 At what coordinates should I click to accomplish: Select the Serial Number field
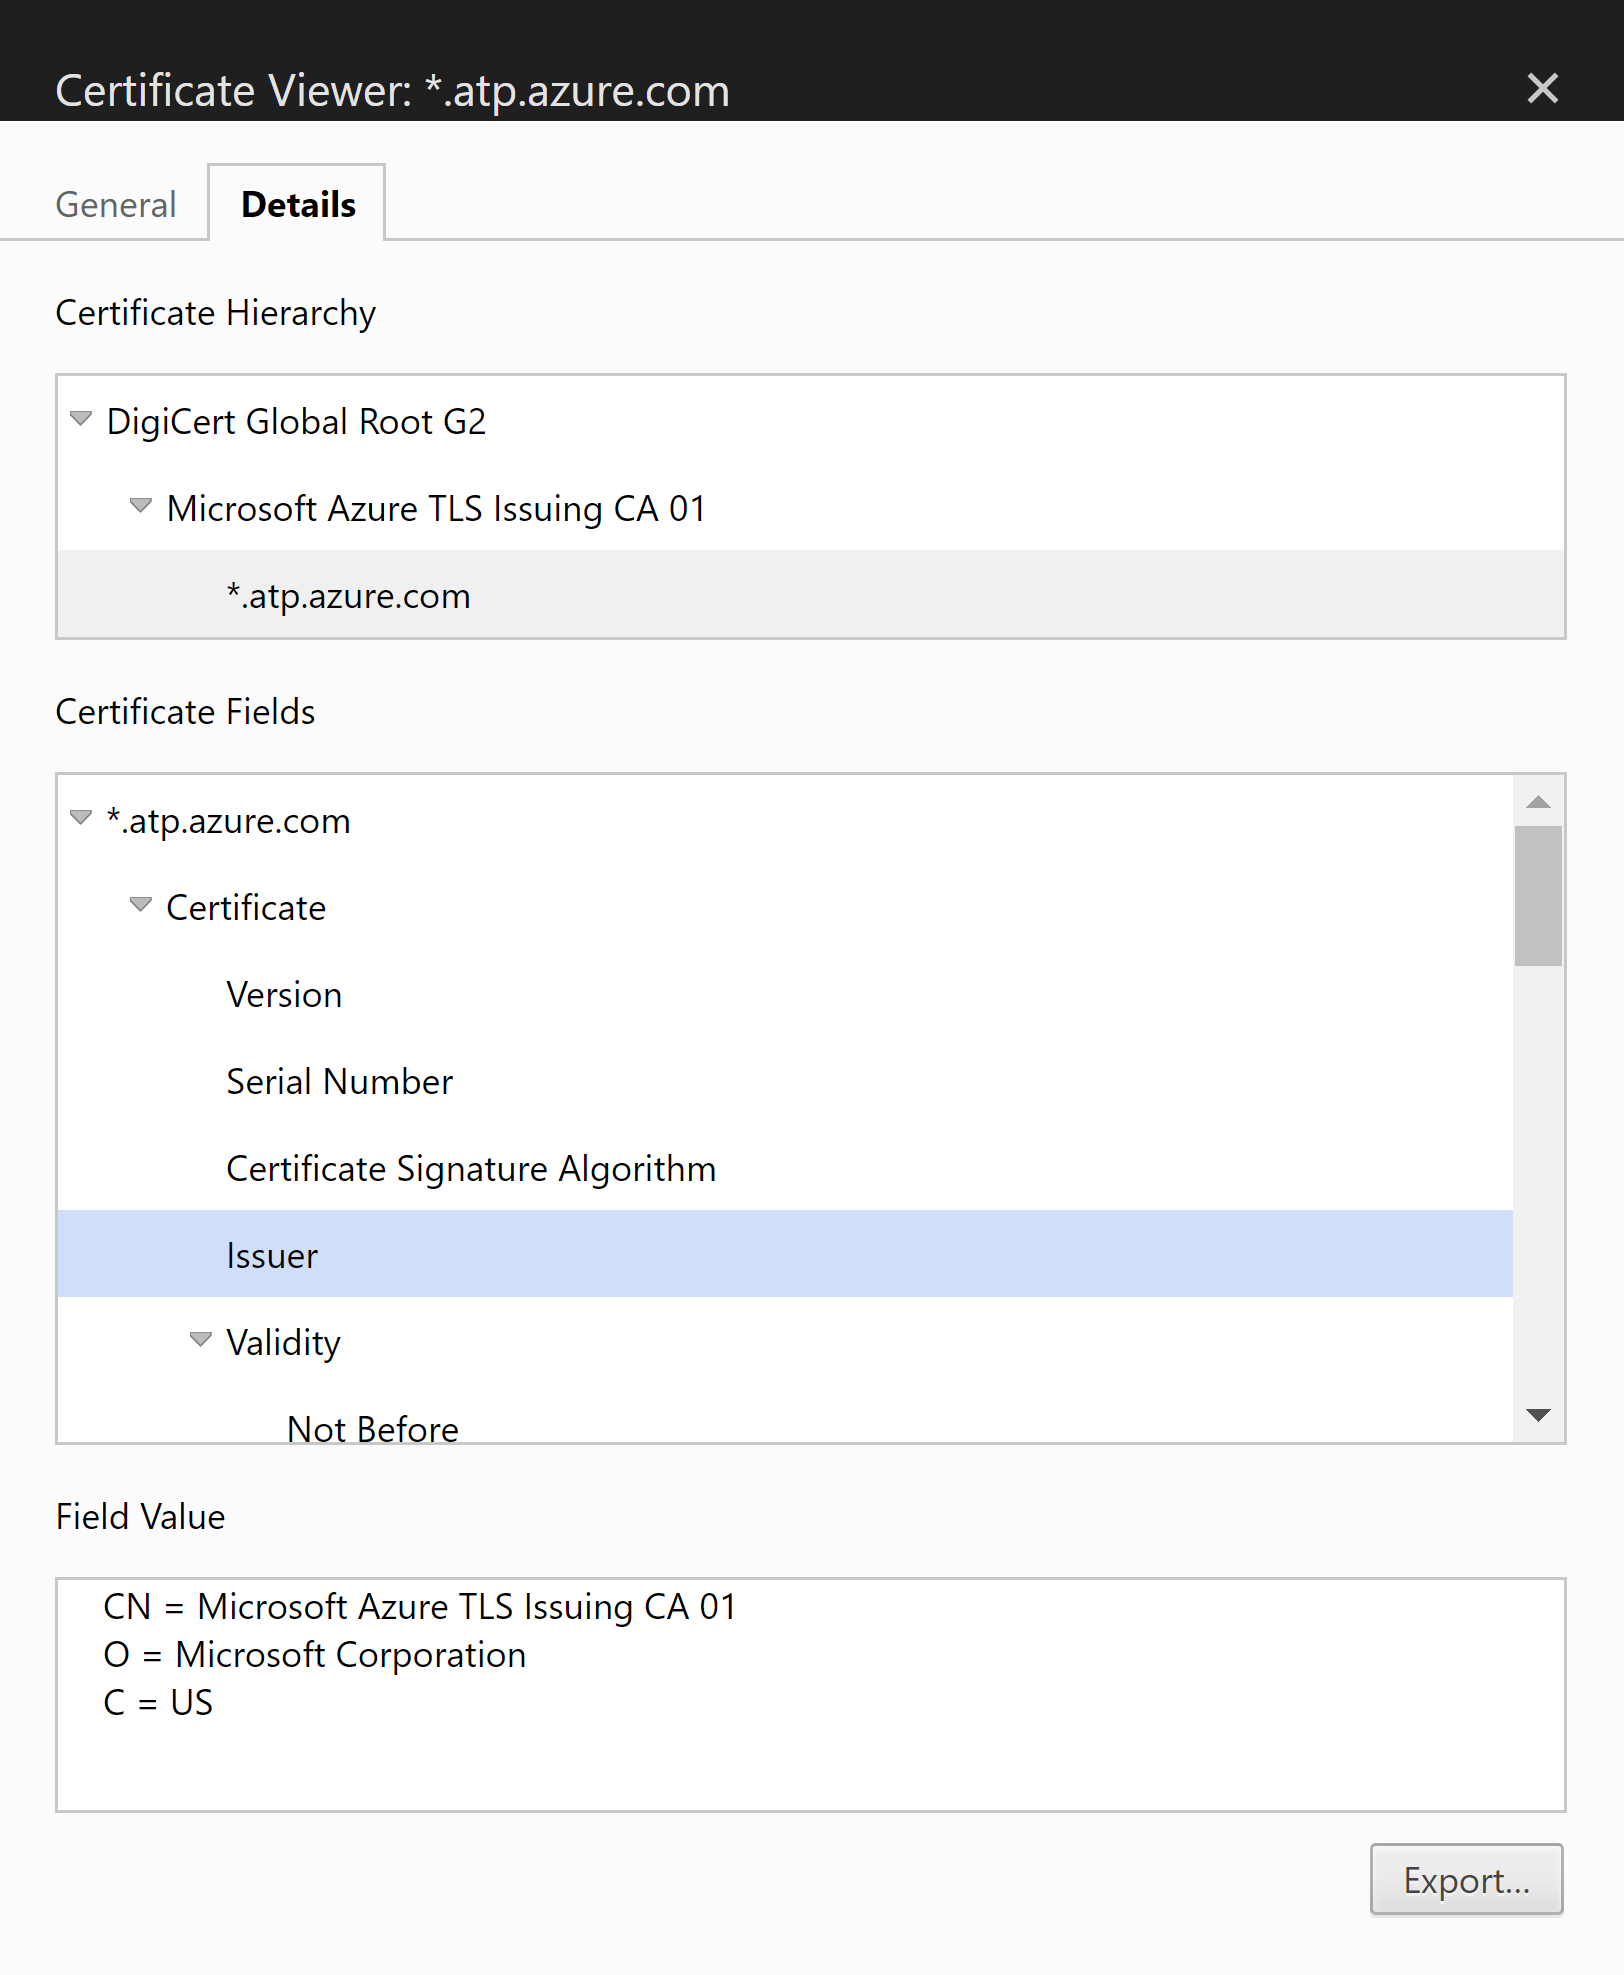[339, 1082]
